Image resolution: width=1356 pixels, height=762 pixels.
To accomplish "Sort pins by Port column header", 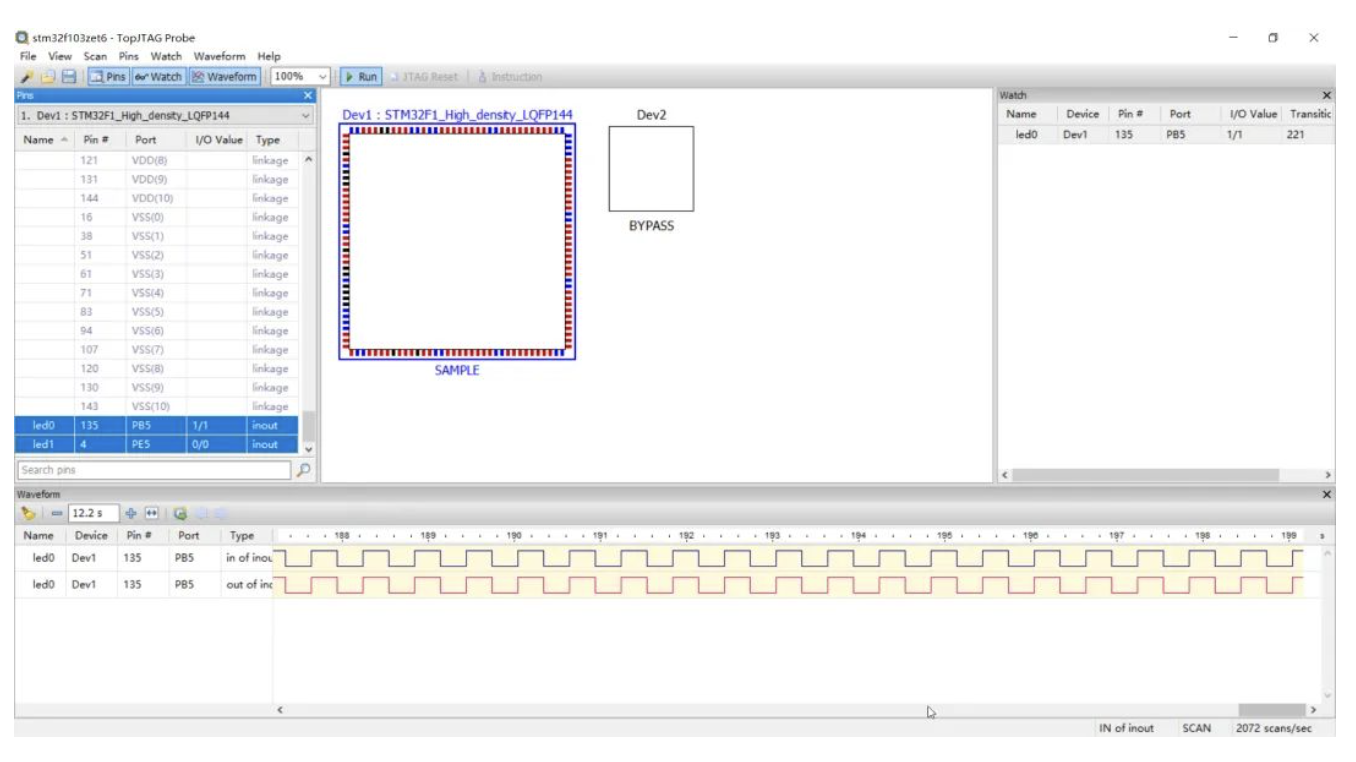I will tap(158, 142).
